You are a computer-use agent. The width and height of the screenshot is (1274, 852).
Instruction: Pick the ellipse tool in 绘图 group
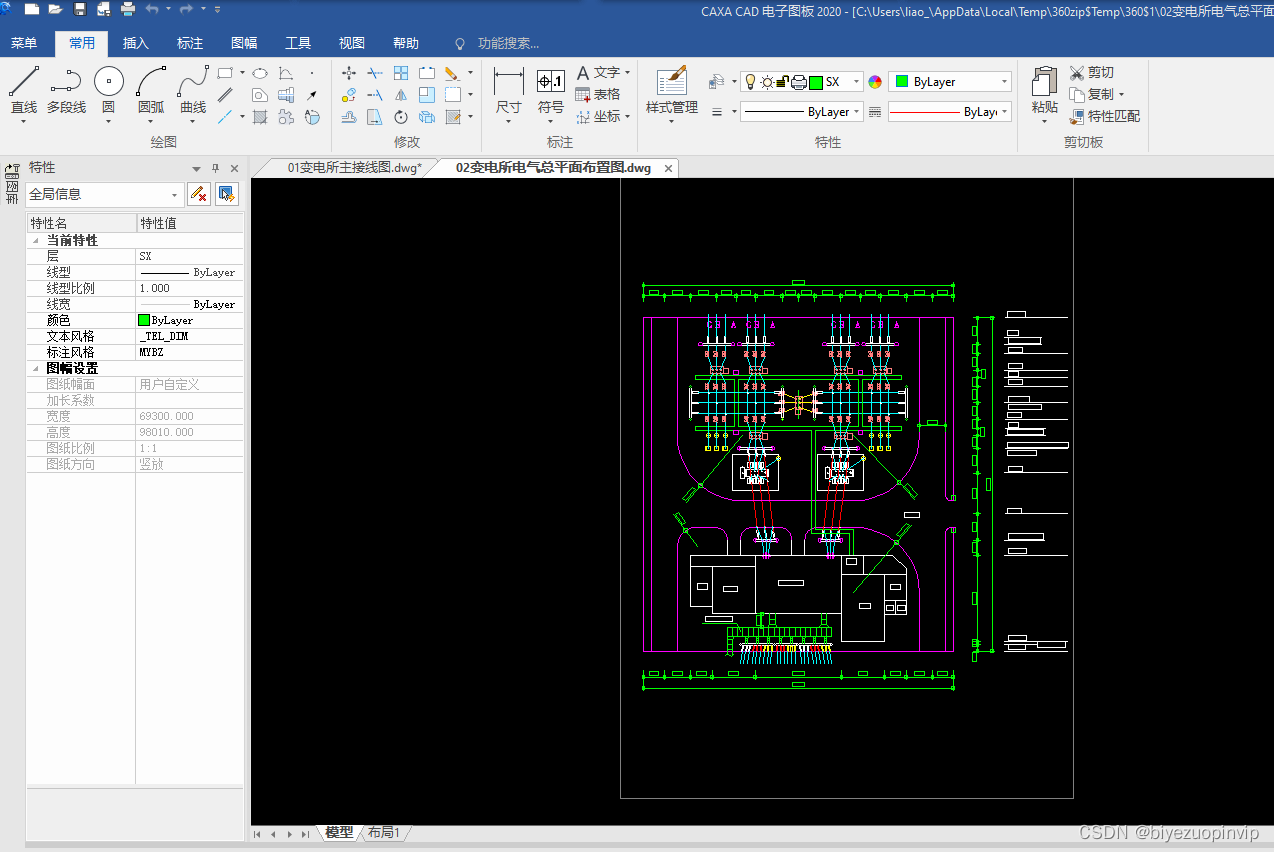pos(259,73)
